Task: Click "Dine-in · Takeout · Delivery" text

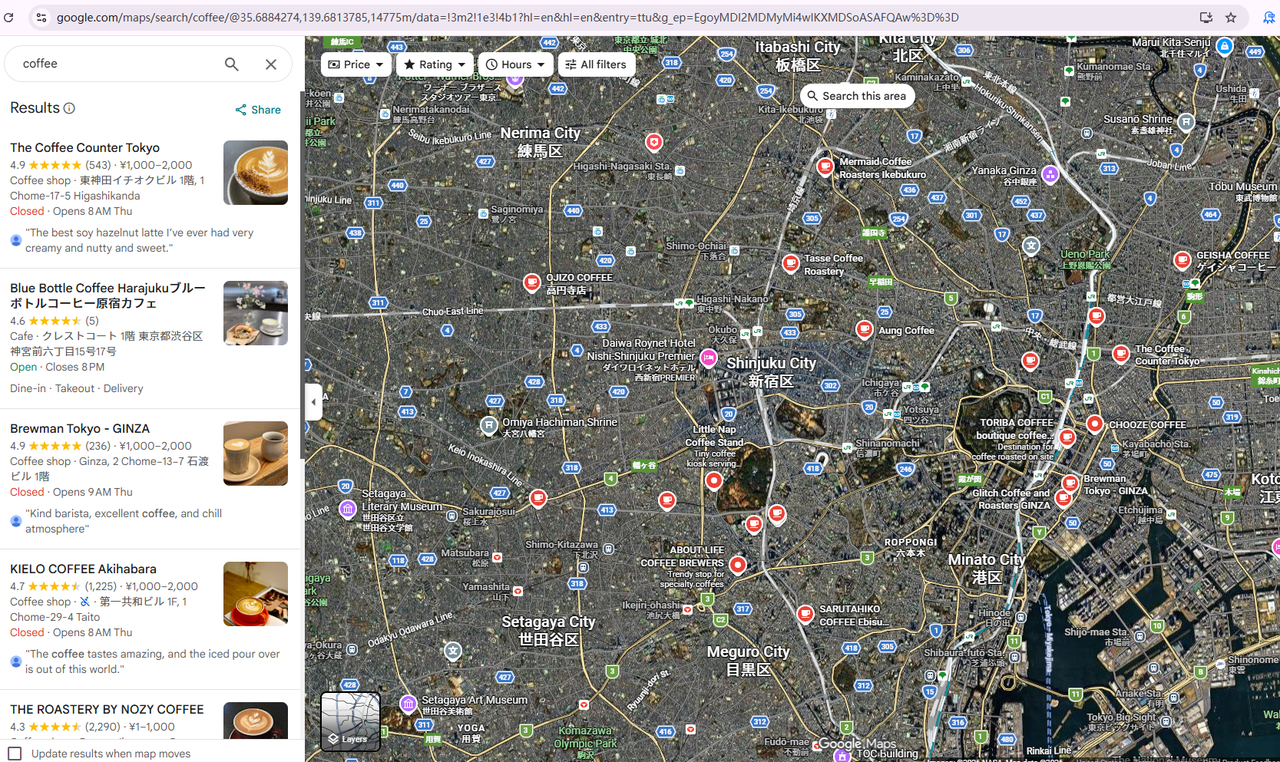Action: (x=76, y=389)
